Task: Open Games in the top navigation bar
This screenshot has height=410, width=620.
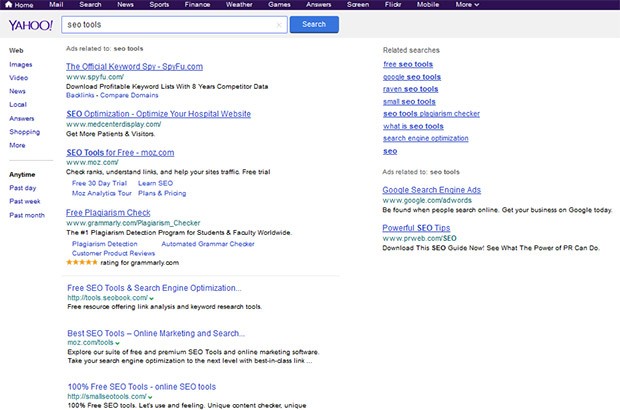Action: coord(279,4)
